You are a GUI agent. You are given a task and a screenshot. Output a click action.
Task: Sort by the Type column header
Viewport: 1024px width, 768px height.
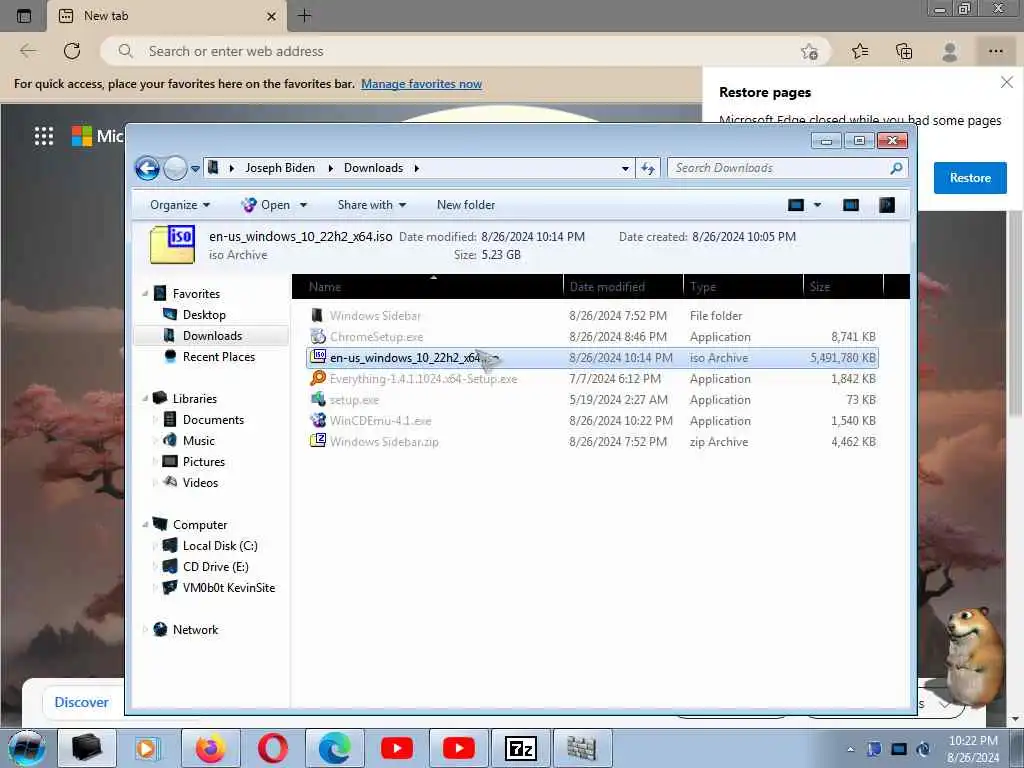pyautogui.click(x=743, y=287)
